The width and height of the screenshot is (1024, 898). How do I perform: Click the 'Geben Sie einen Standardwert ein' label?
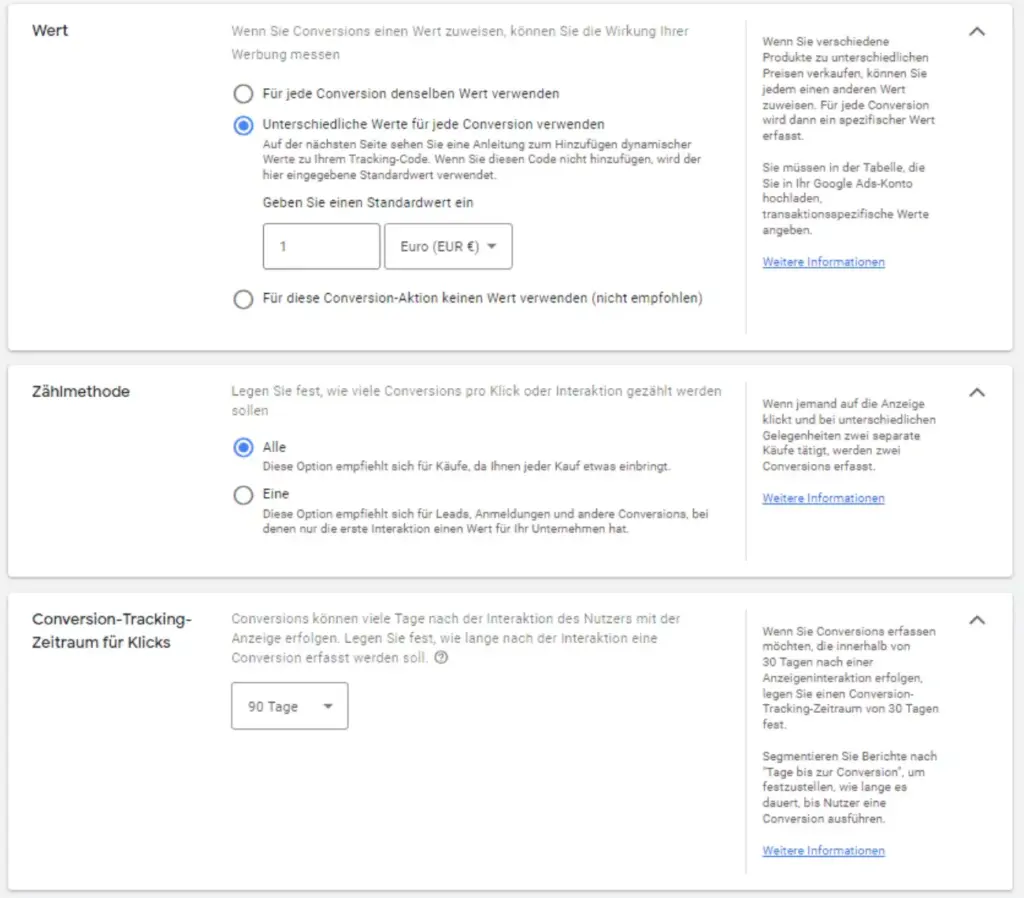[368, 202]
